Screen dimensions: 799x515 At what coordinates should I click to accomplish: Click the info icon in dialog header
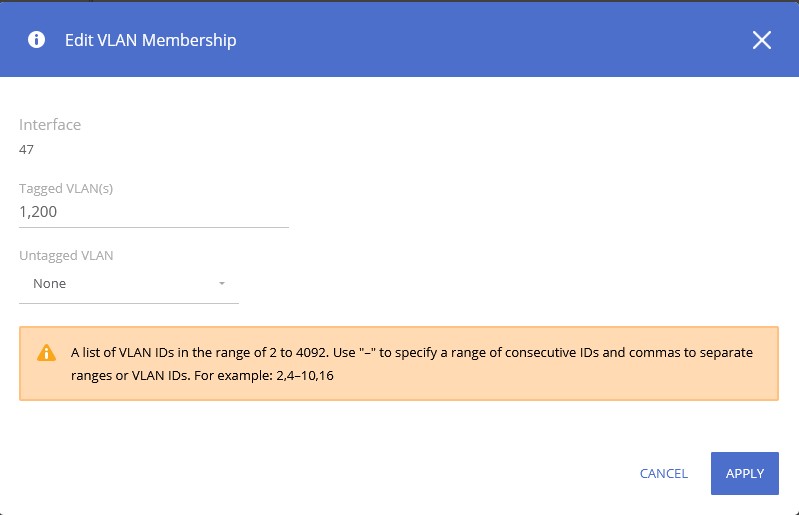click(37, 40)
